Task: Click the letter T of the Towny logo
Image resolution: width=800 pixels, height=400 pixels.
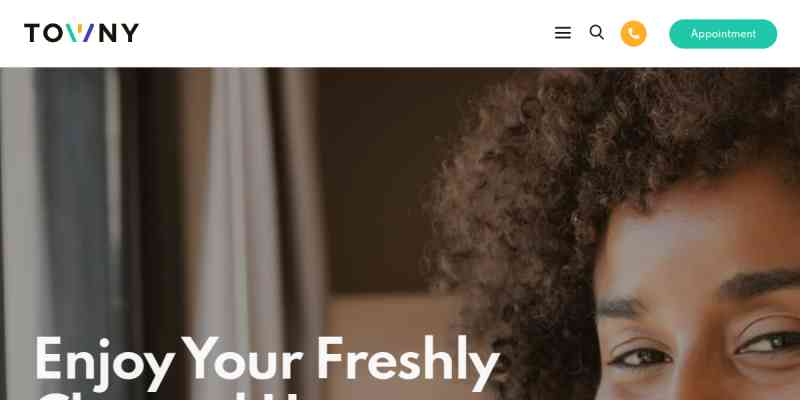Action: (x=32, y=33)
